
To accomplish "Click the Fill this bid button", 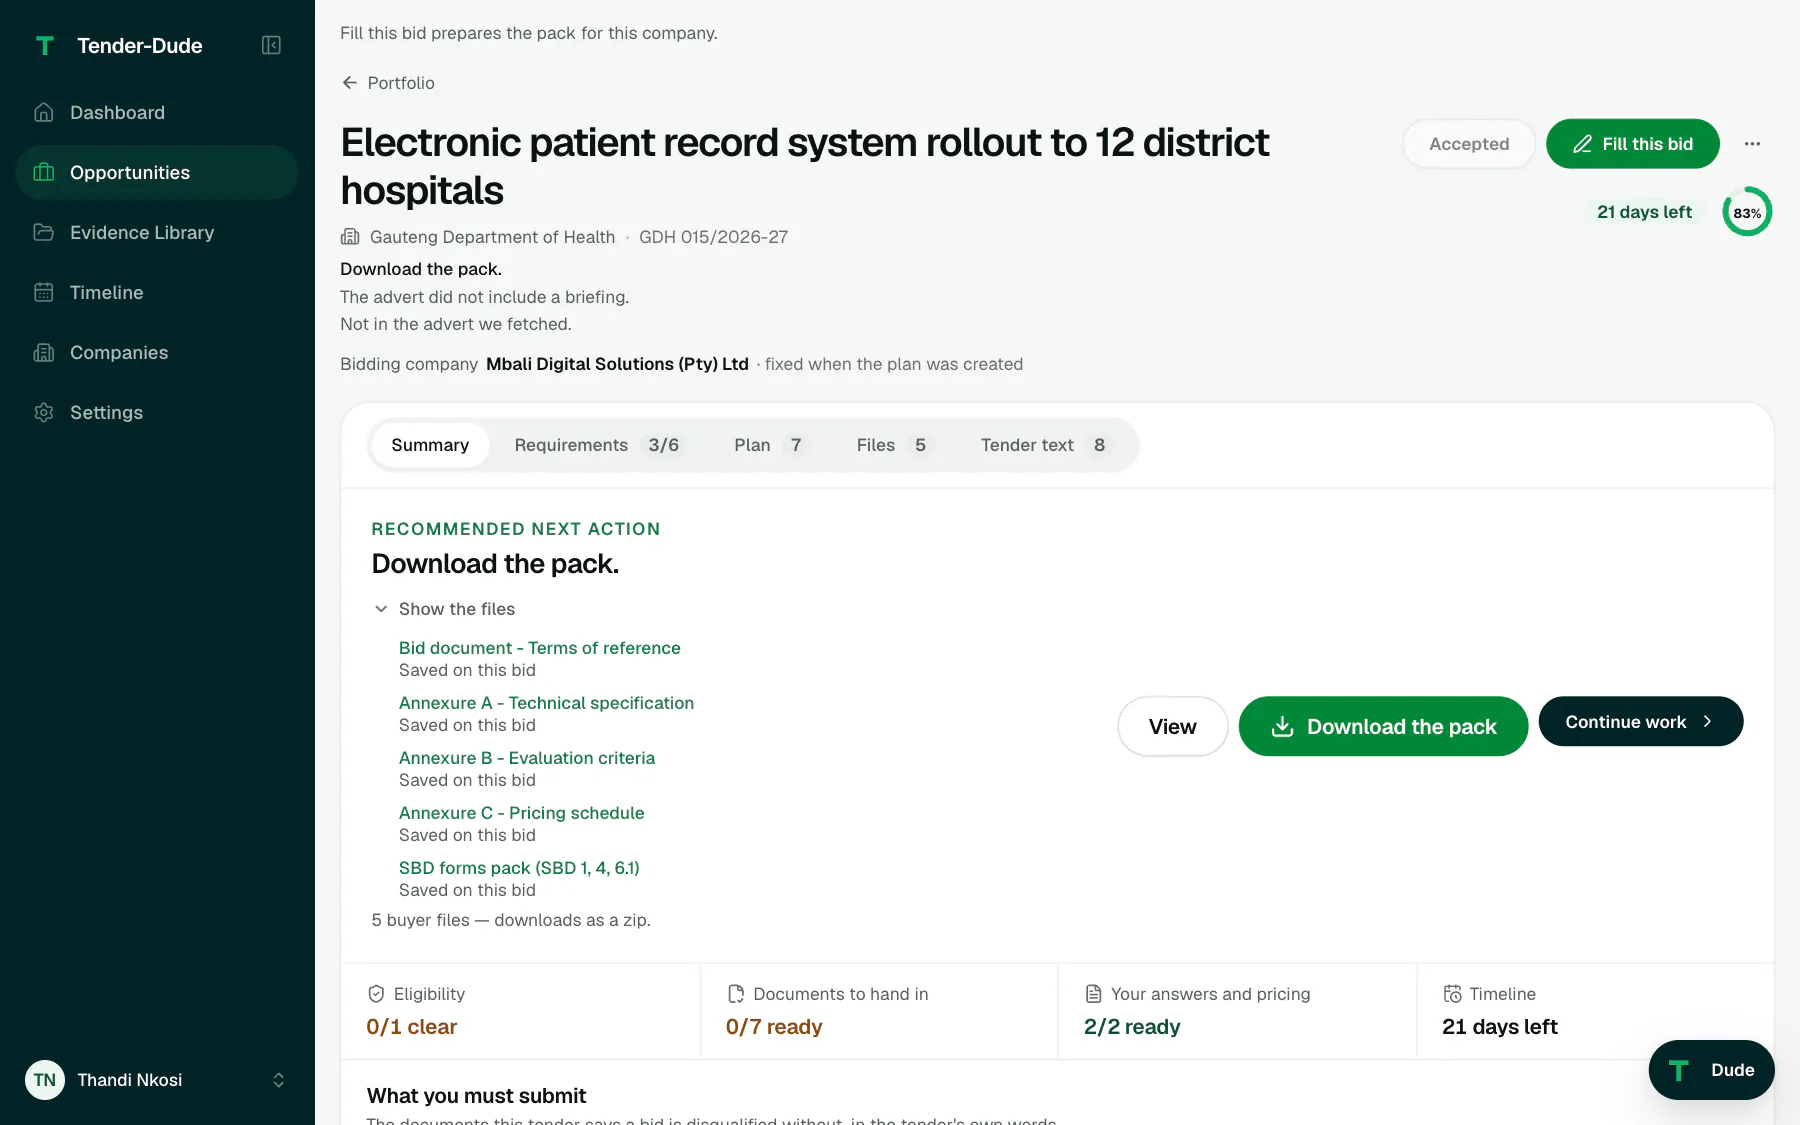I will pyautogui.click(x=1632, y=144).
